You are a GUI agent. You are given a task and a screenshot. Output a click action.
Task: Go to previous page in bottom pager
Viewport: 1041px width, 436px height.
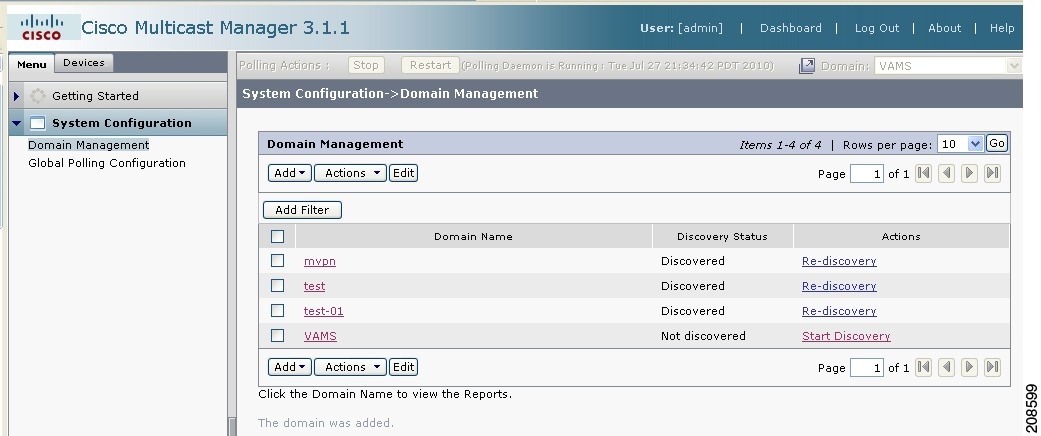pyautogui.click(x=947, y=367)
